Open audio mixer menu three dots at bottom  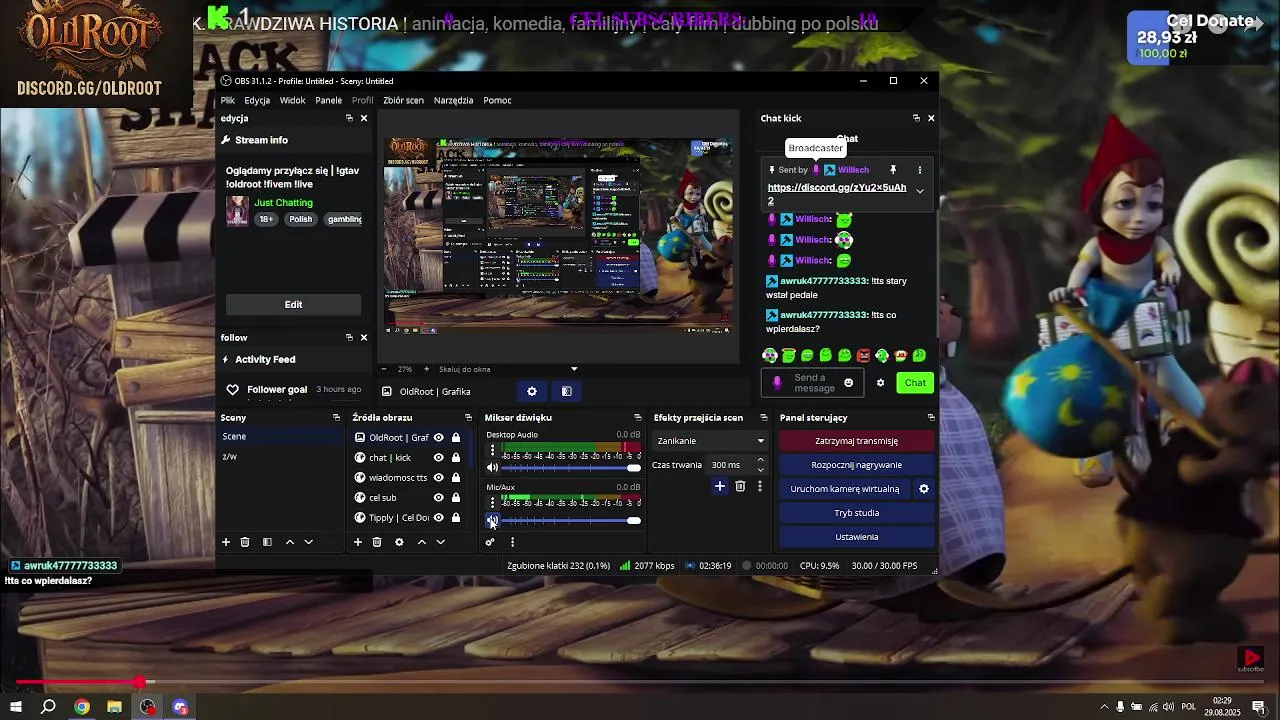tap(512, 542)
